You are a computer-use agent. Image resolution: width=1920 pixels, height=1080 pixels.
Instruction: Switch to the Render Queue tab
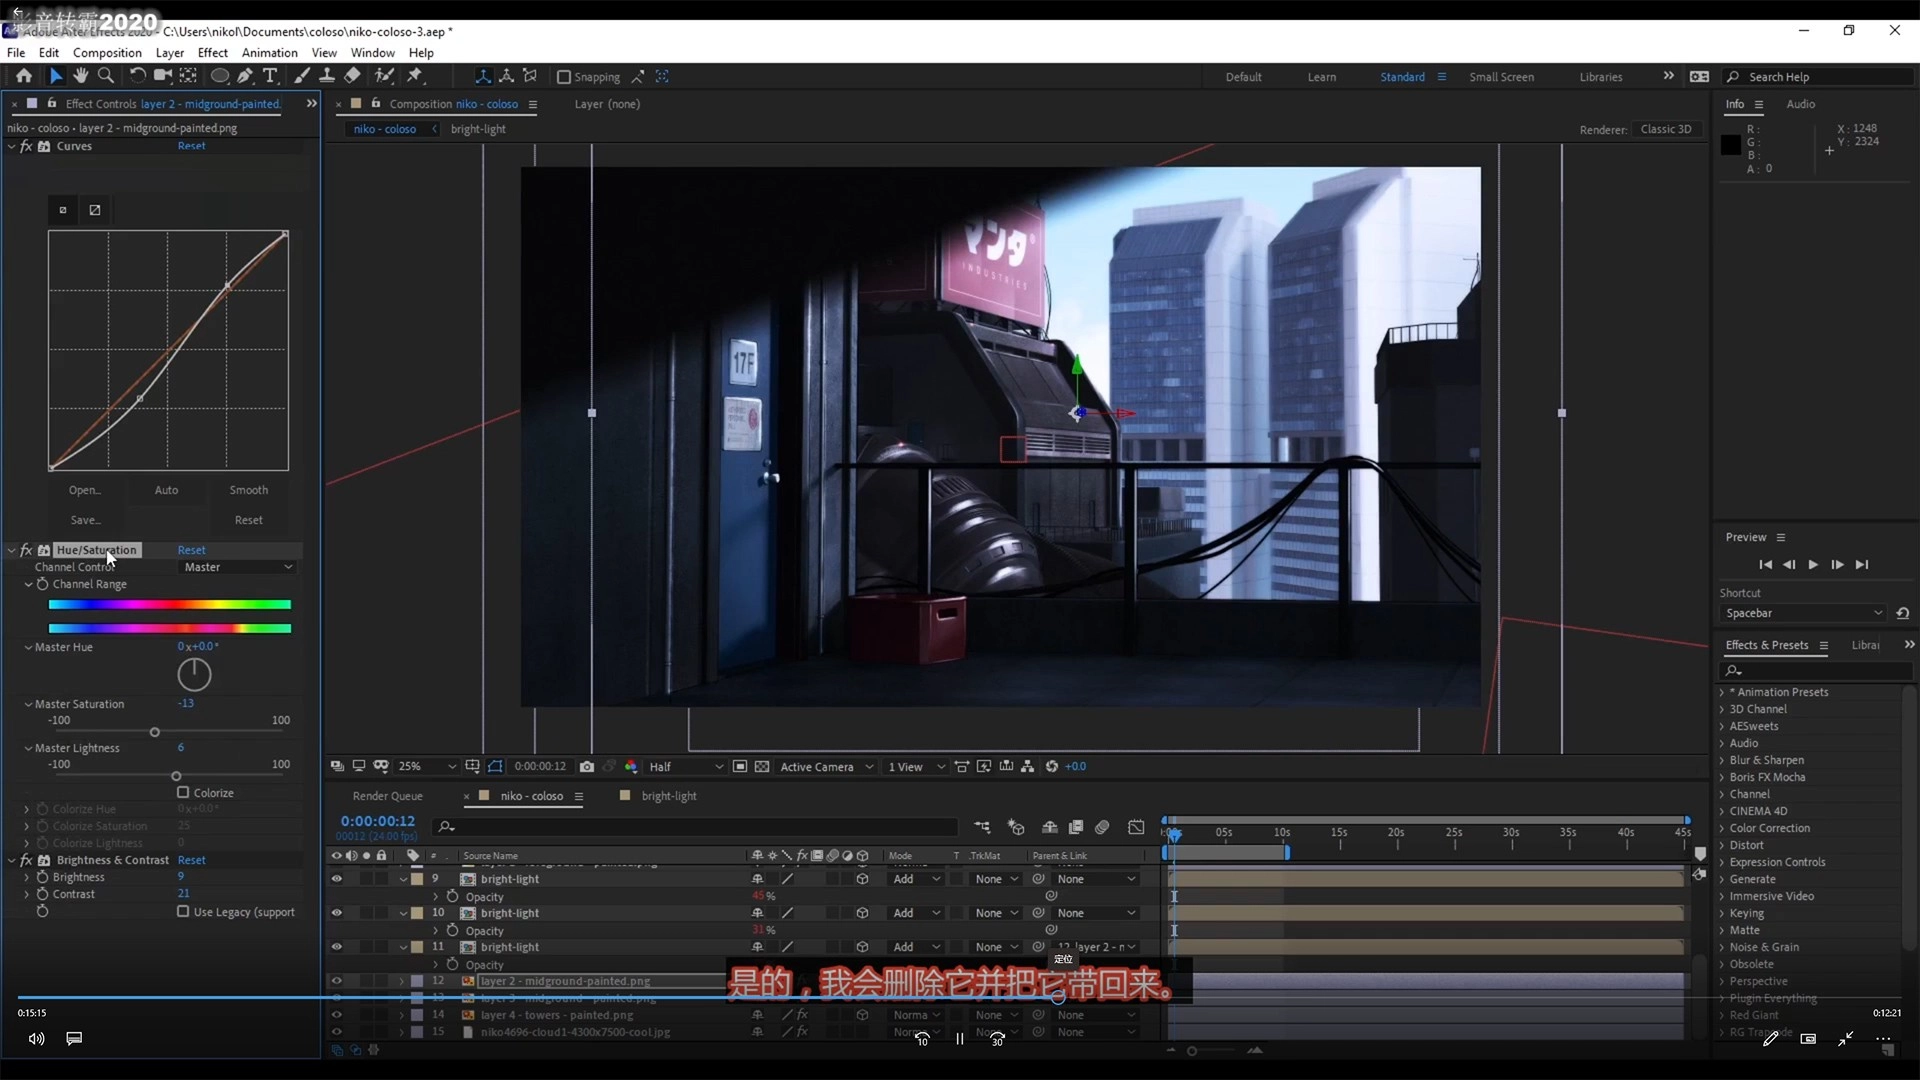point(387,796)
